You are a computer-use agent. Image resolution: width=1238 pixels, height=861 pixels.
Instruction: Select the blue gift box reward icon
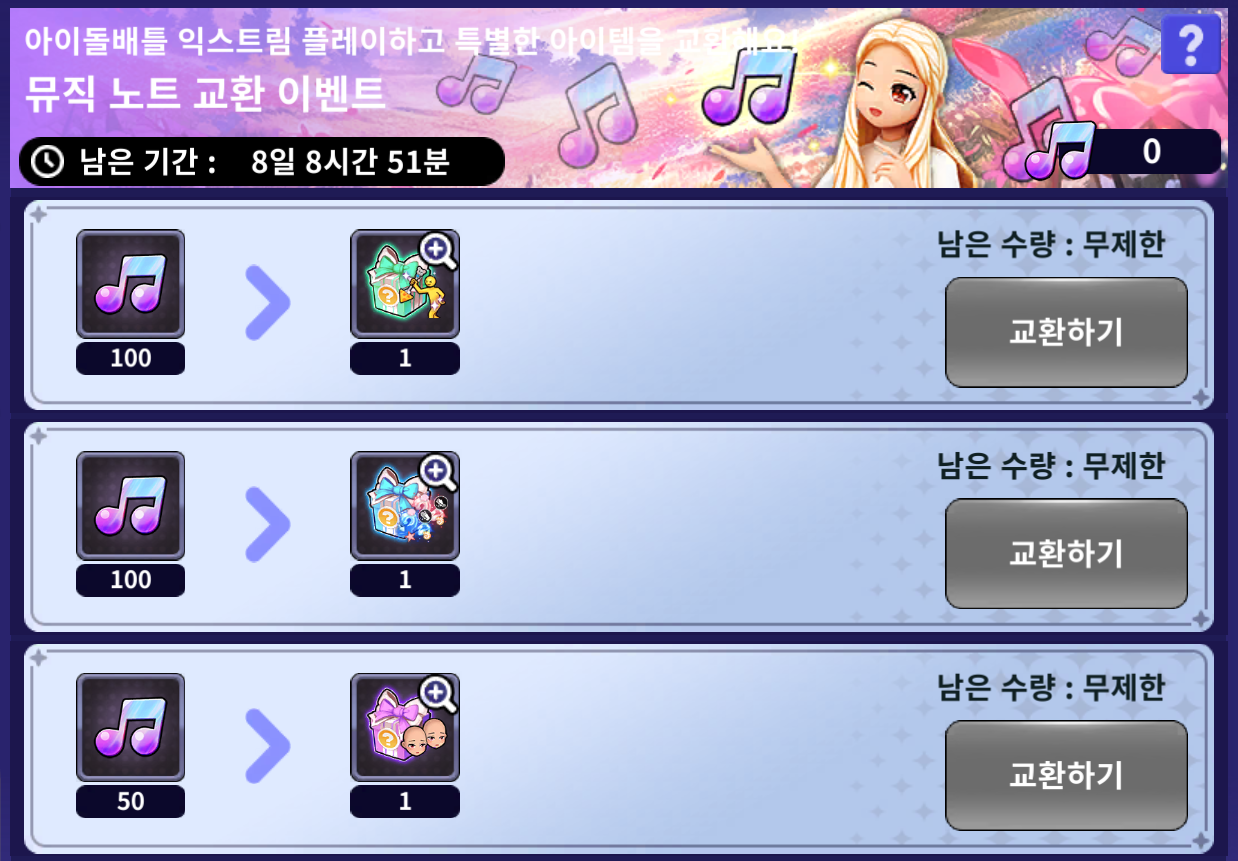(405, 506)
